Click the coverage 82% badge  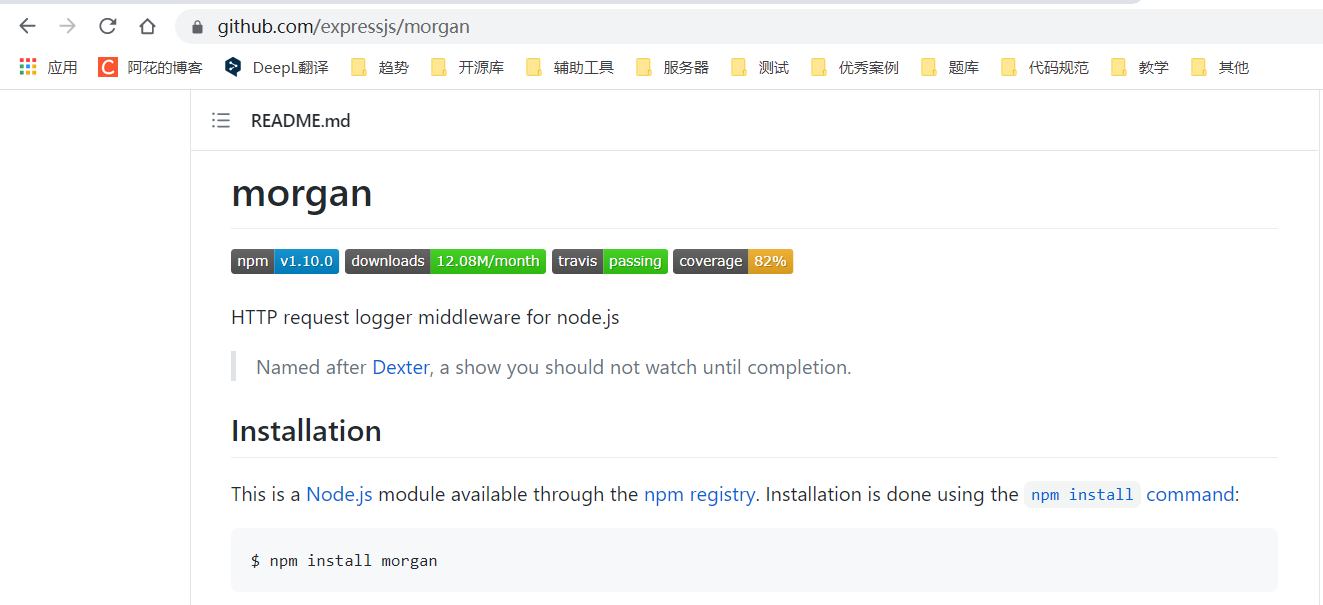[733, 261]
